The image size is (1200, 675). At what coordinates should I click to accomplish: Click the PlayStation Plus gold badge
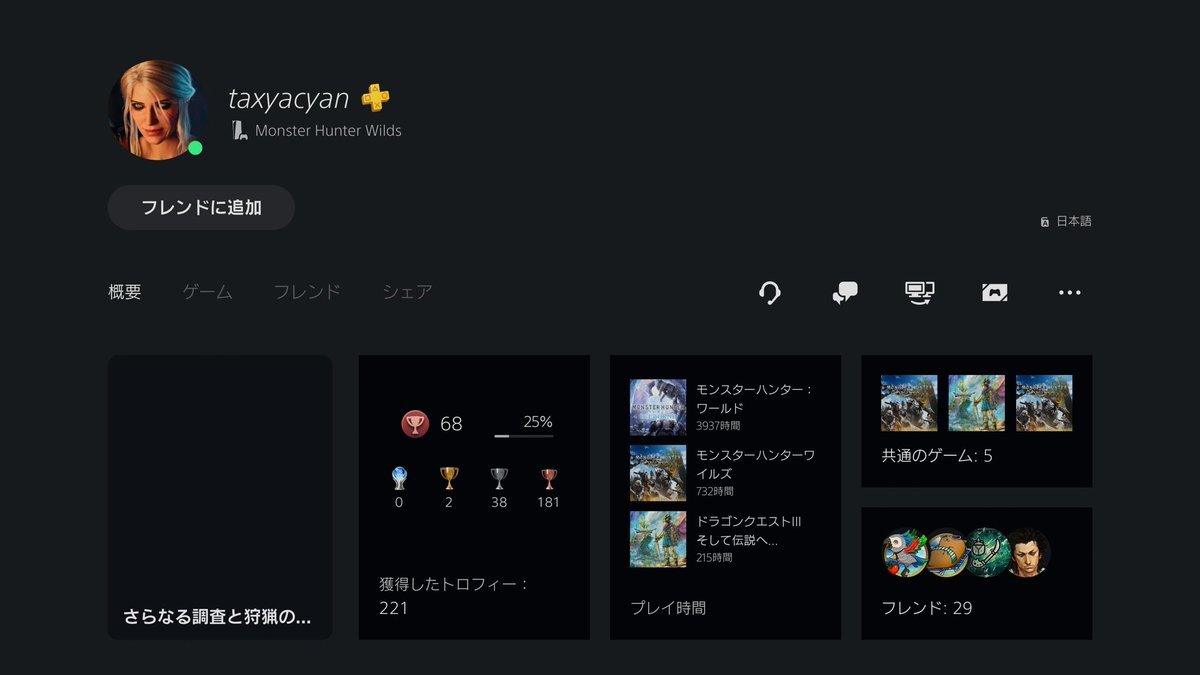pos(376,98)
